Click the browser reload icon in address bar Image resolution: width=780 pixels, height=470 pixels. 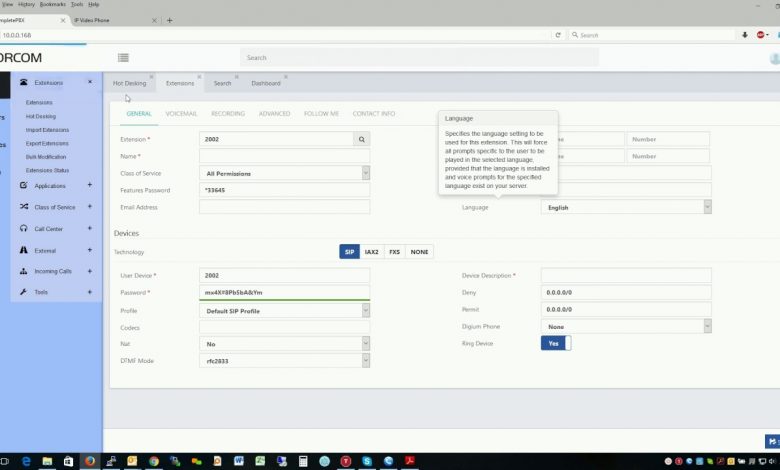pos(558,35)
